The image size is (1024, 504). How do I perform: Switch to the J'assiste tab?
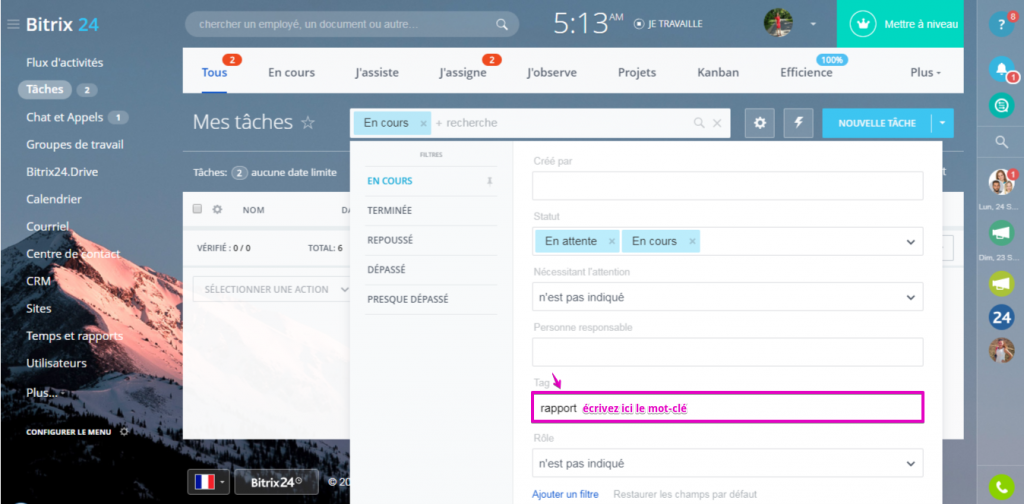(377, 72)
